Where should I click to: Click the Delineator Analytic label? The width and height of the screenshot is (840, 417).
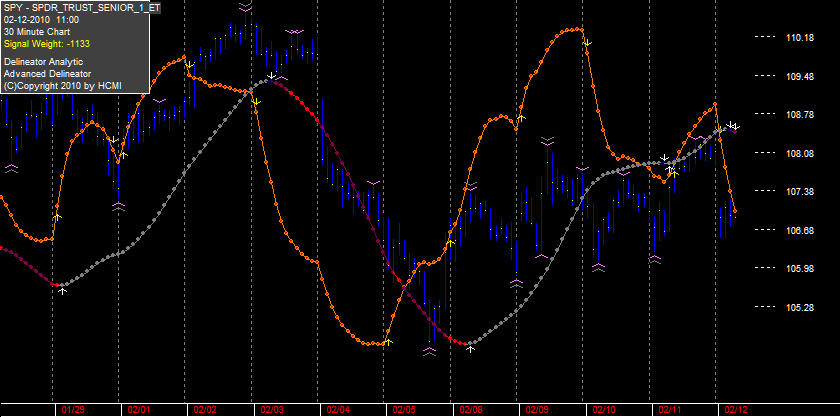pyautogui.click(x=43, y=62)
